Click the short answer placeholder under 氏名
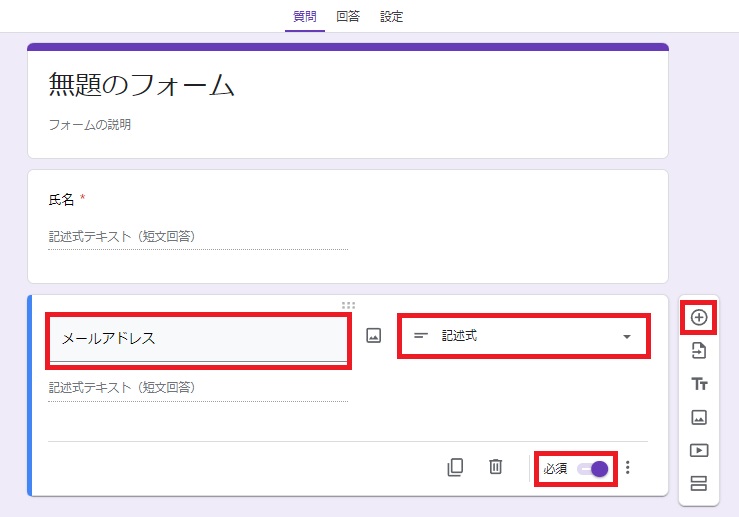Screen dimensions: 739x517 click(x=198, y=237)
